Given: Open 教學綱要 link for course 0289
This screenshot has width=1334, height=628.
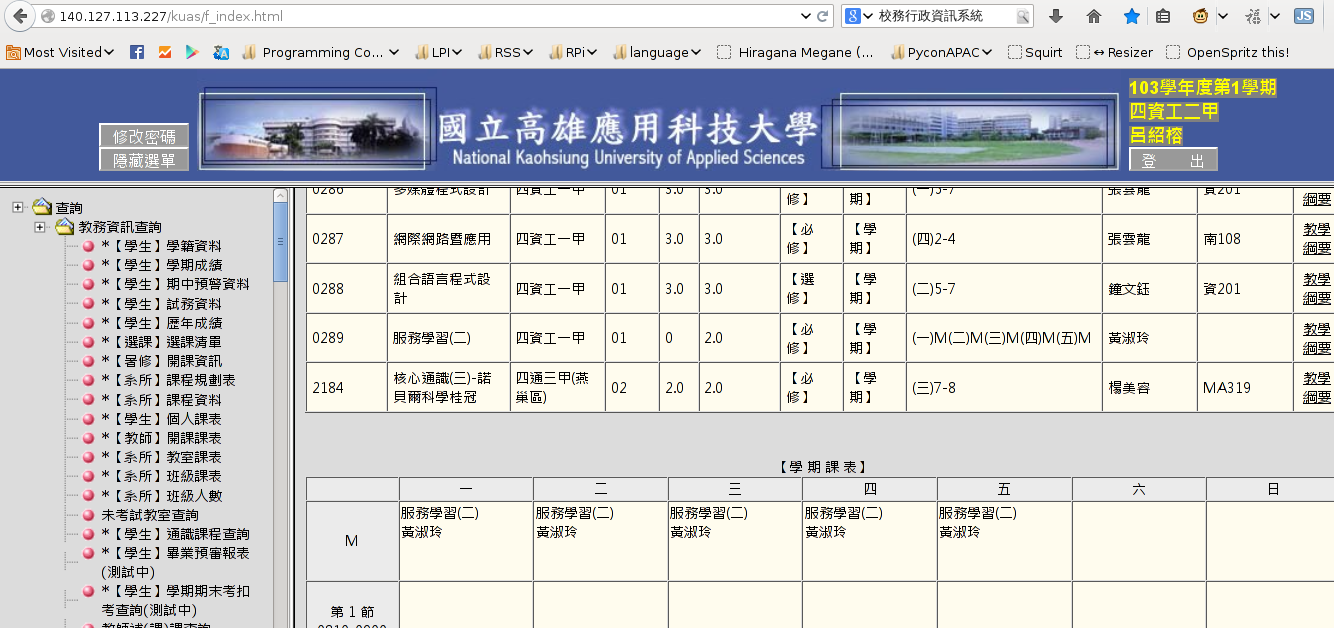Looking at the screenshot, I should pos(1317,338).
